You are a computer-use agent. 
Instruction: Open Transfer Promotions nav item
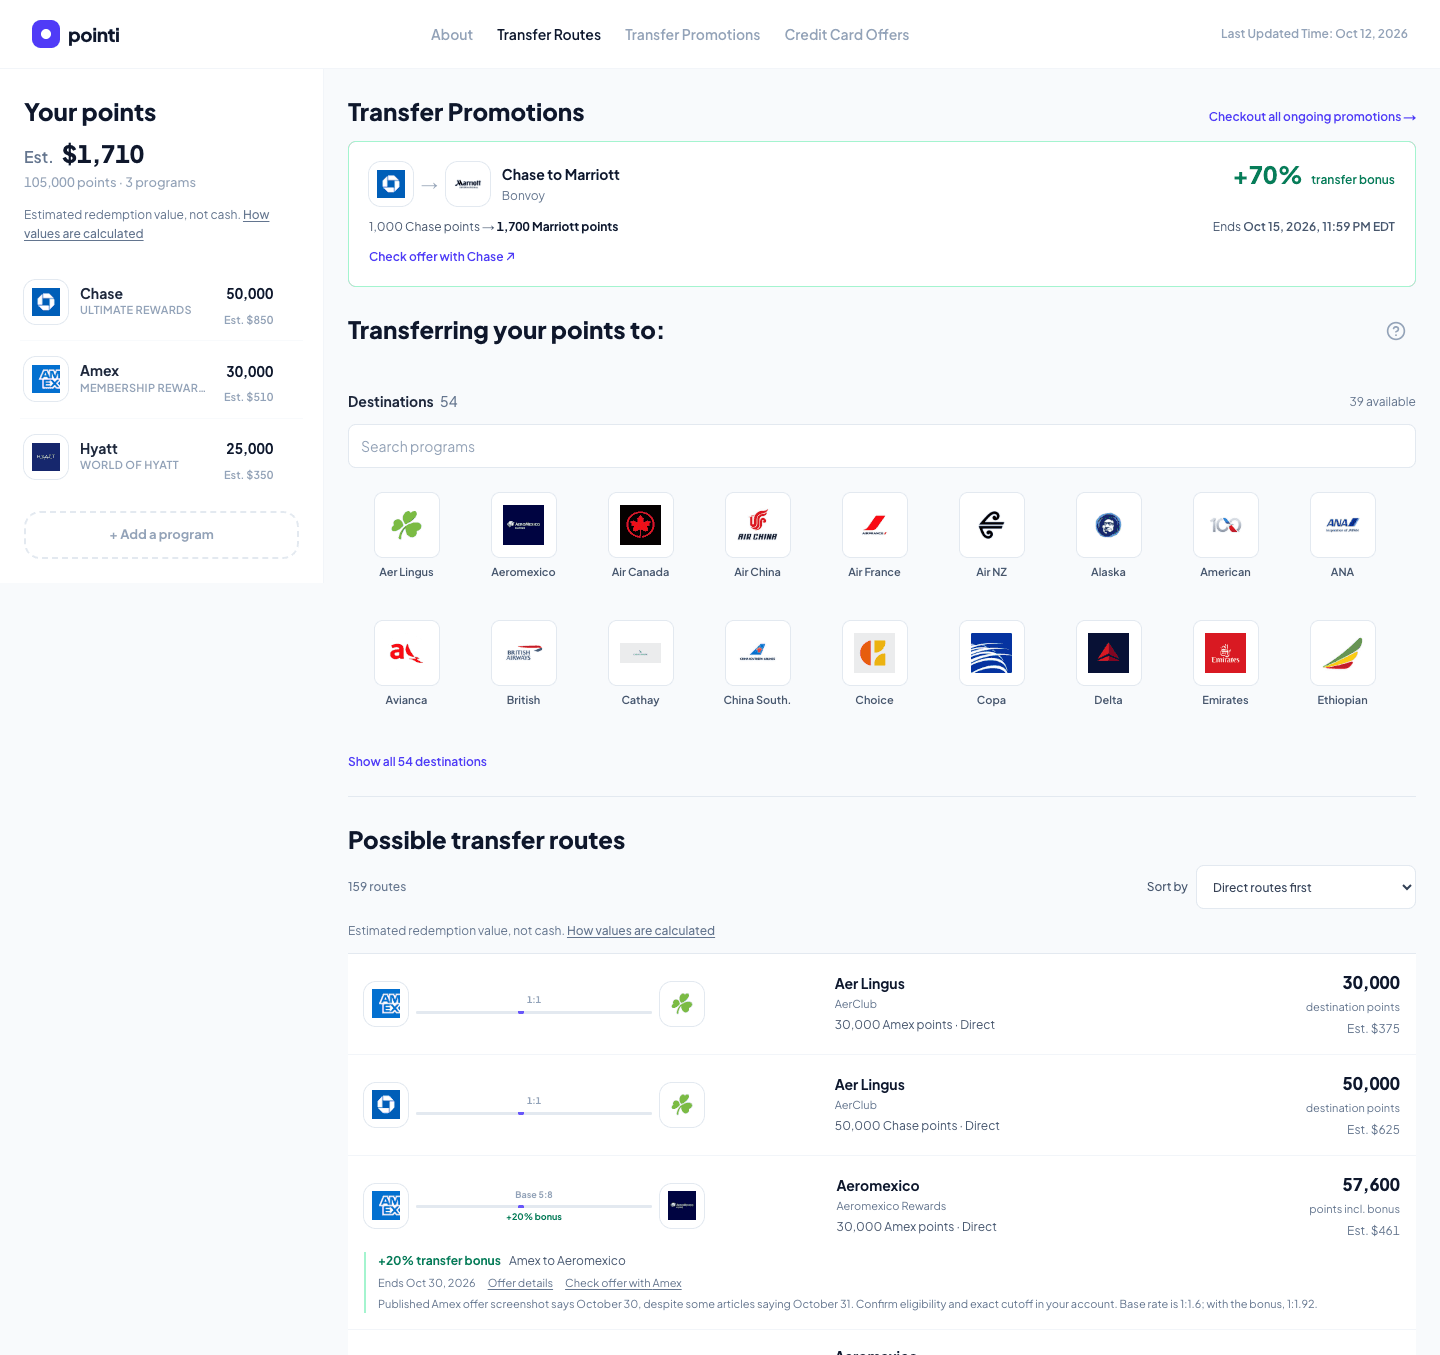tap(693, 35)
